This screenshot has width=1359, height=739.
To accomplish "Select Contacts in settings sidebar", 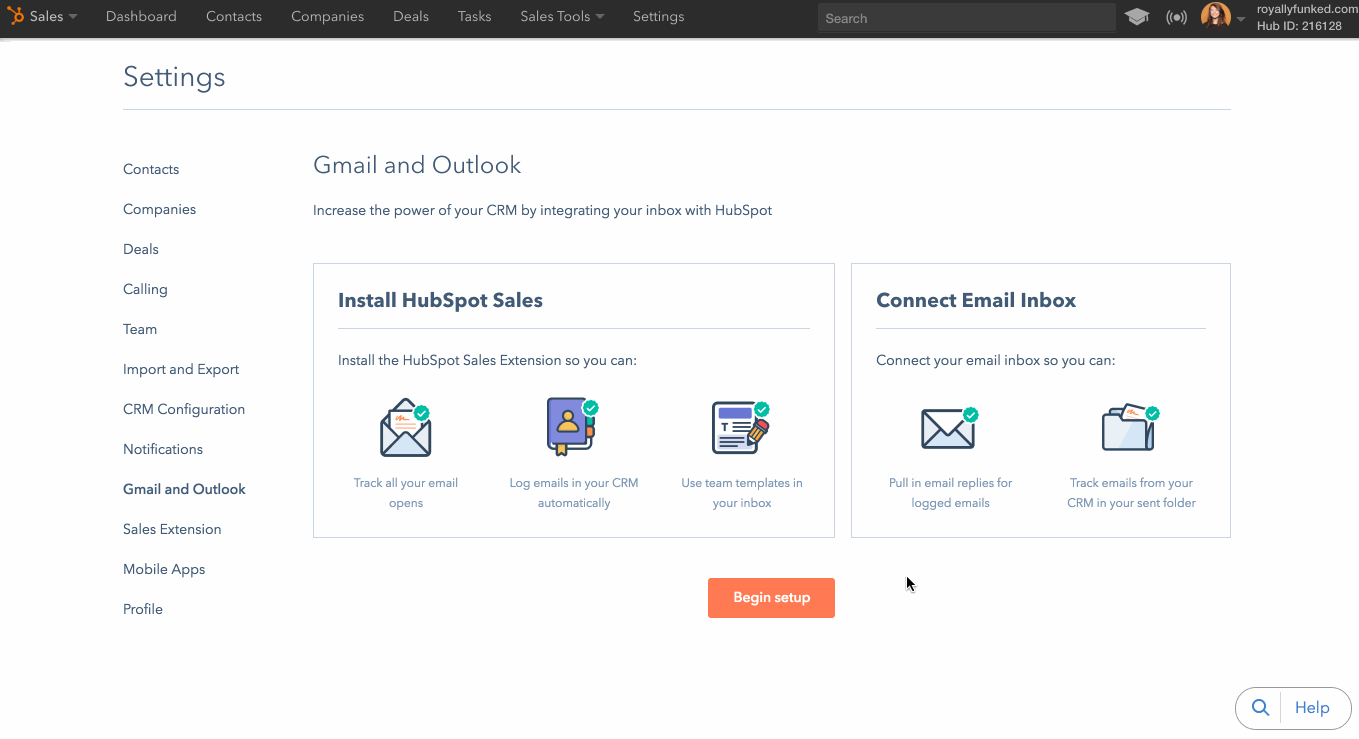I will (151, 169).
